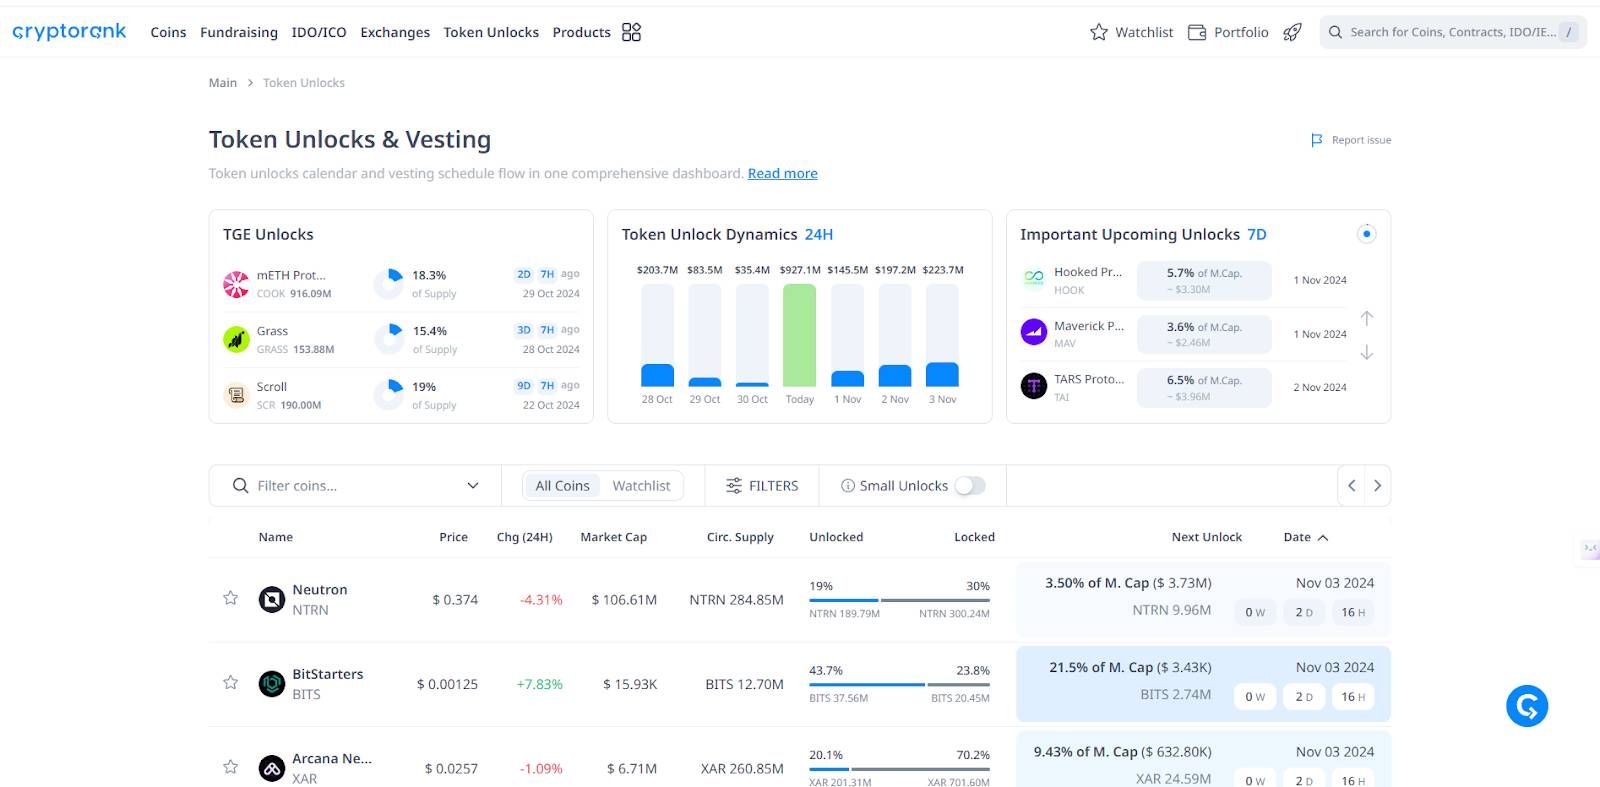
Task: Open the Products grid icon
Action: tap(631, 32)
